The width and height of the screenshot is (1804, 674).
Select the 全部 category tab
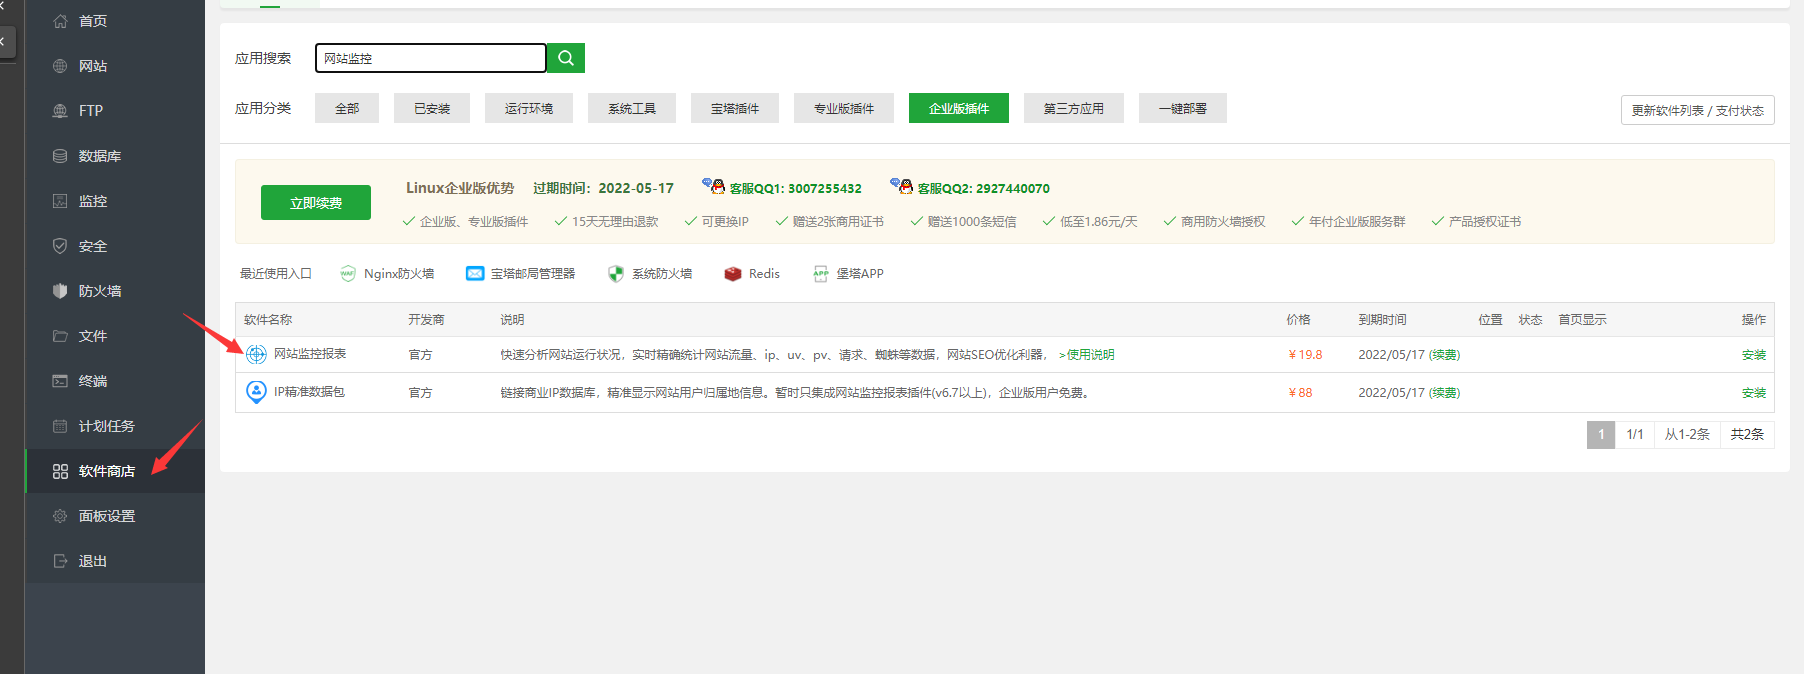tap(347, 108)
